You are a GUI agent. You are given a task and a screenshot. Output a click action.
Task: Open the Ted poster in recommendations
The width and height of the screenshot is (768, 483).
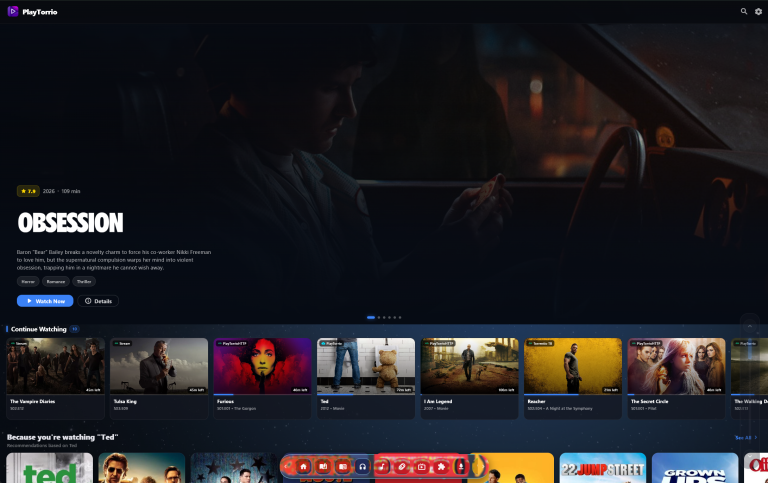49,468
